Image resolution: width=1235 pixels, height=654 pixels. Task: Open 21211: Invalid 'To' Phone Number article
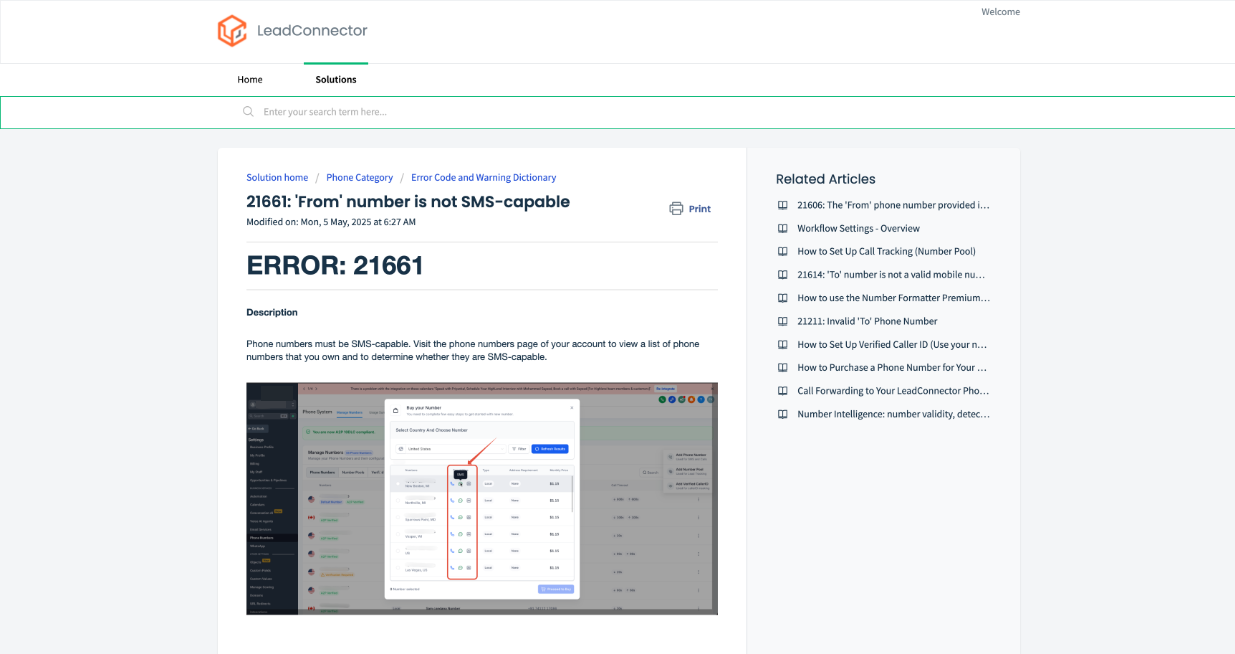[867, 321]
